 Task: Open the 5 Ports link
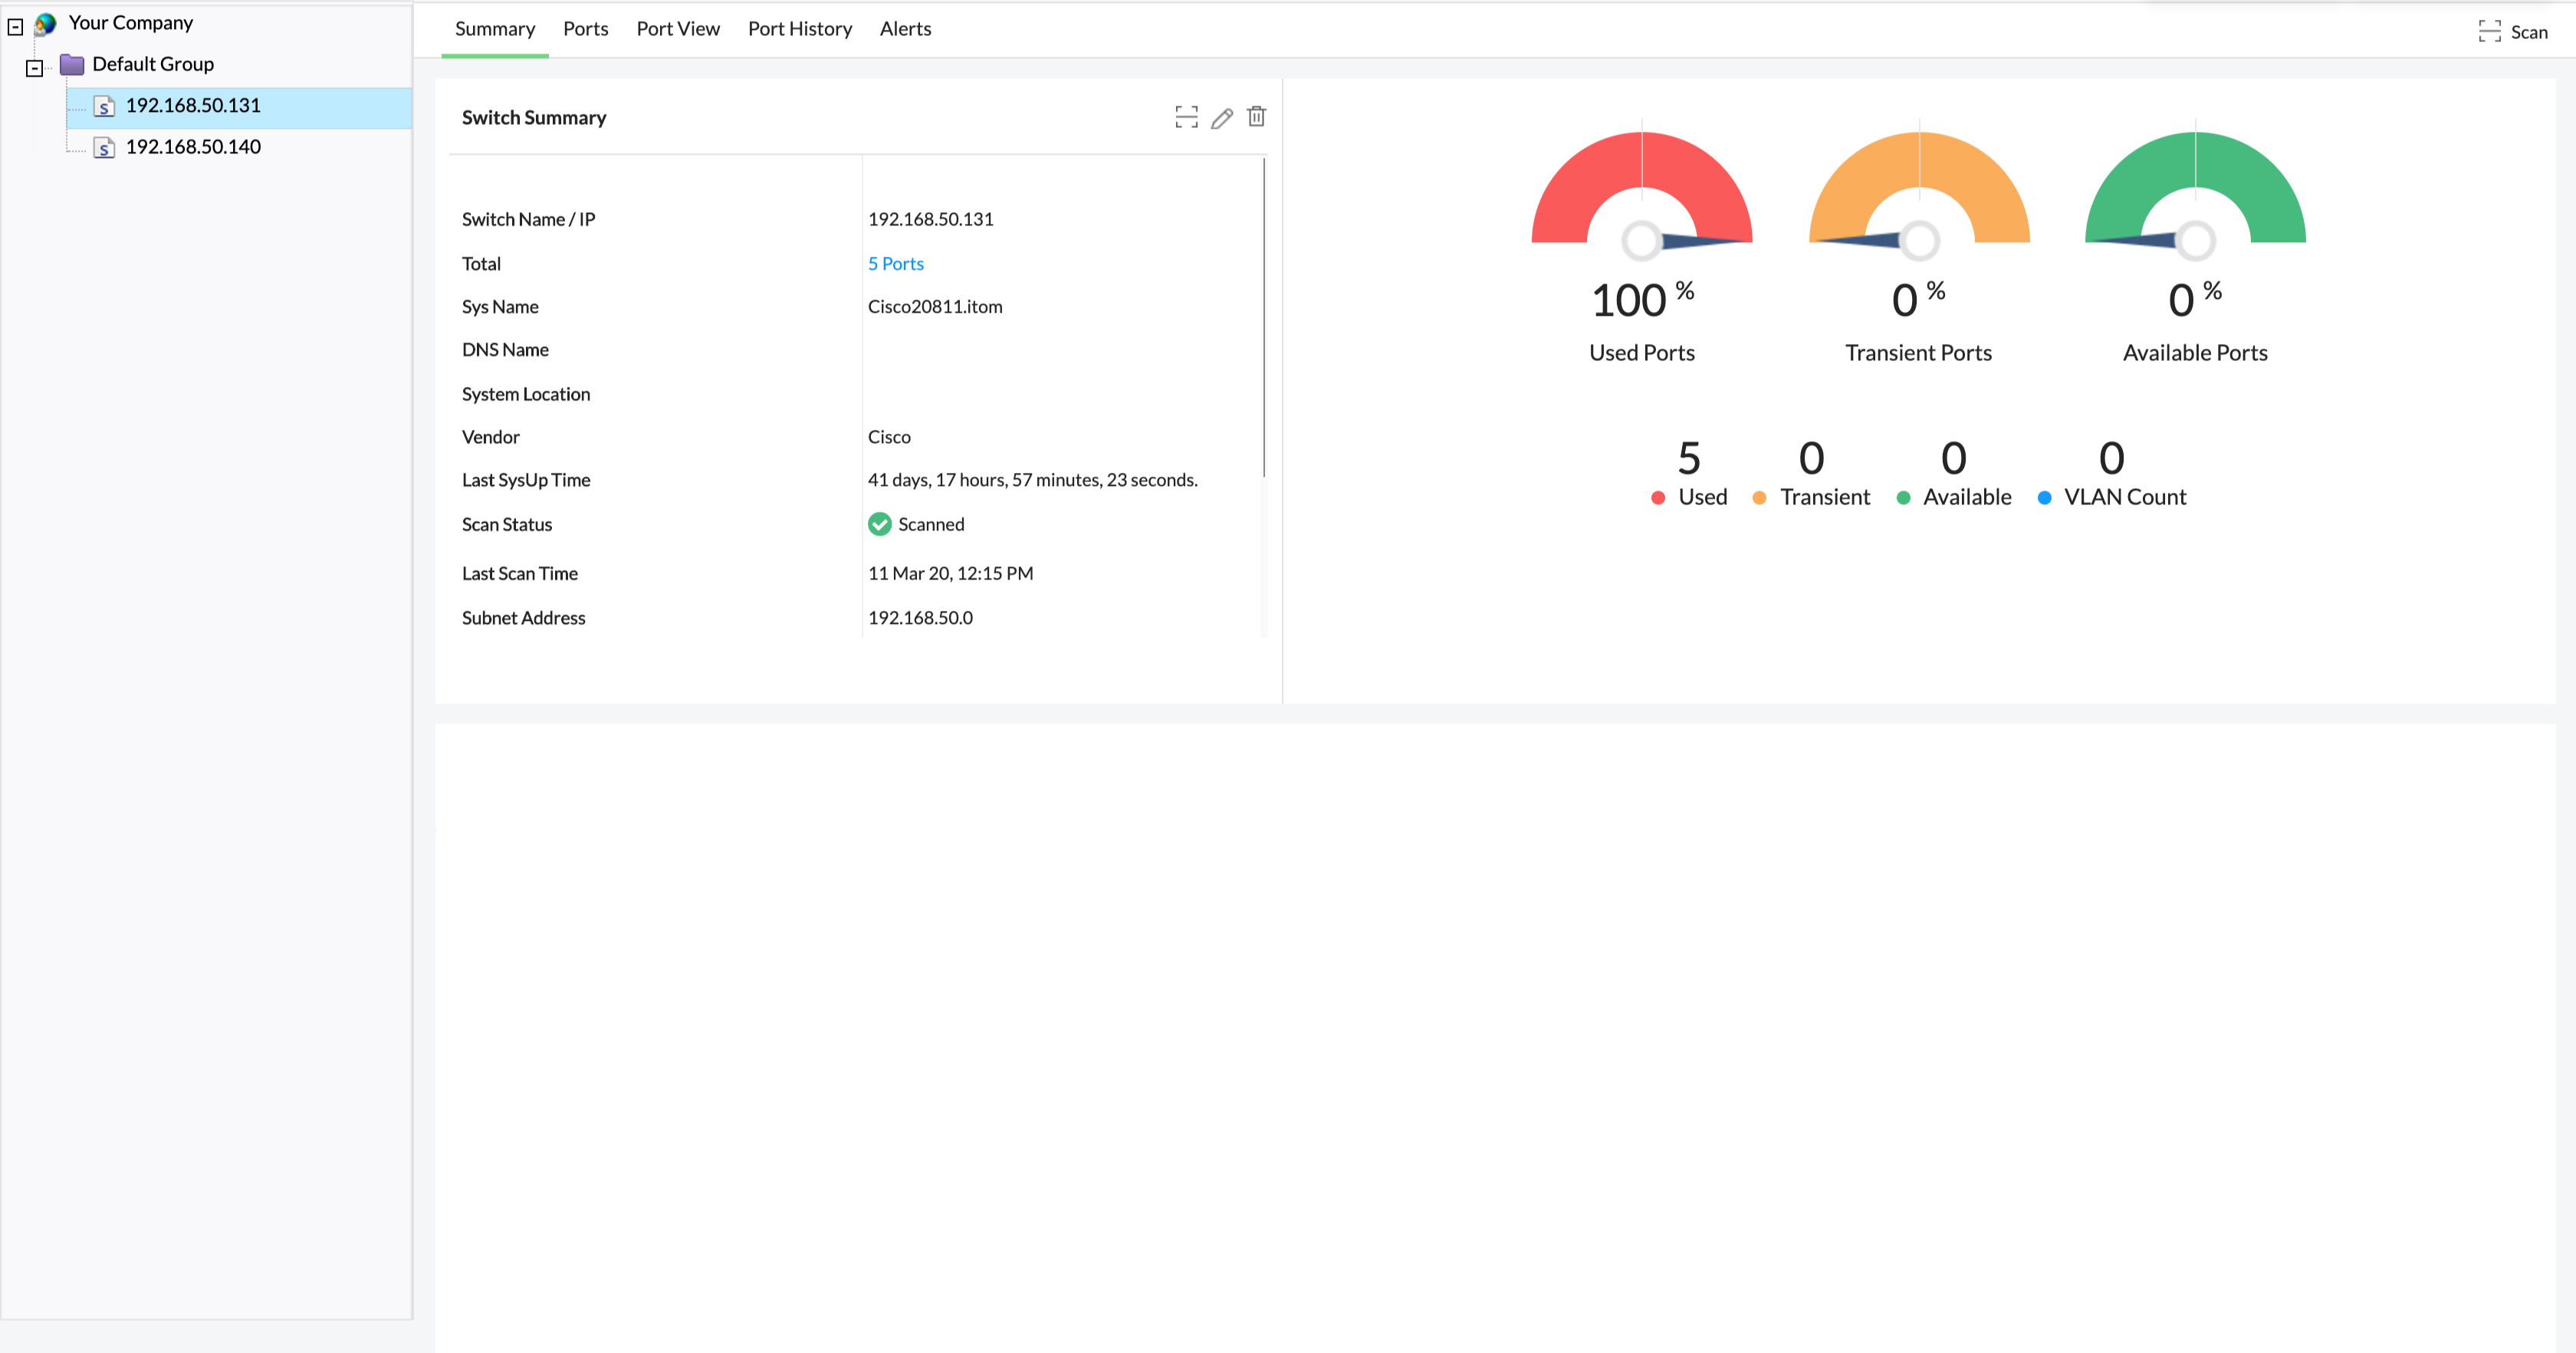coord(895,263)
